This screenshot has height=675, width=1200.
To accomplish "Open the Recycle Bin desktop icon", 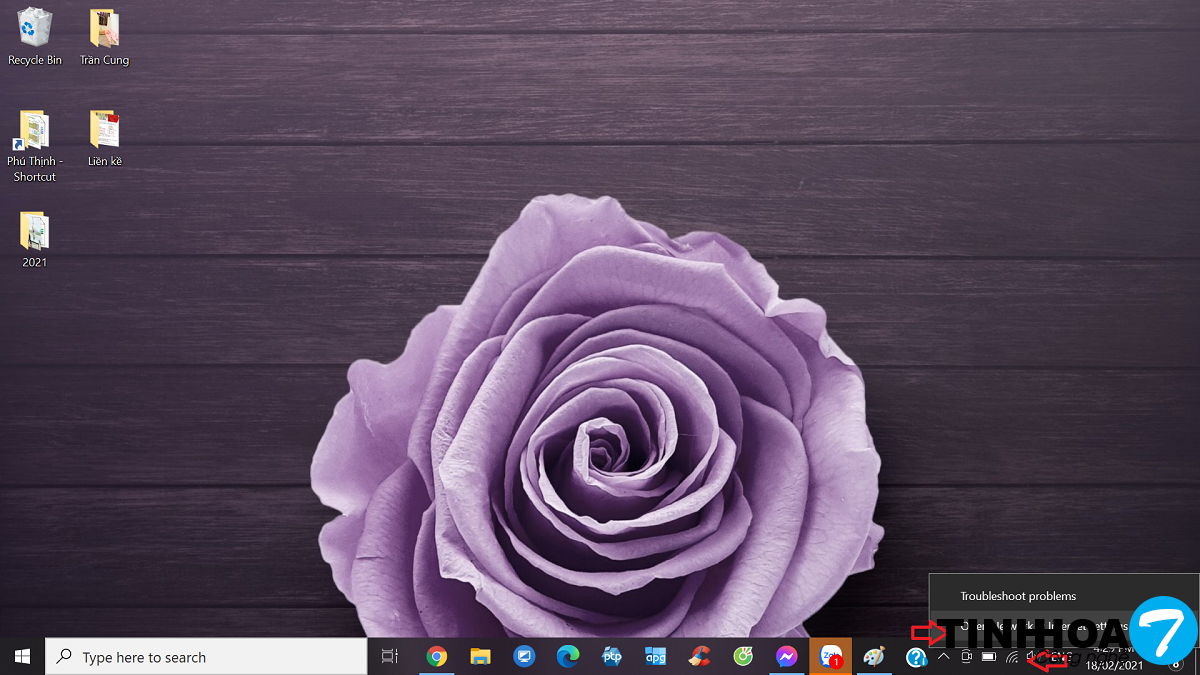I will pos(34,37).
